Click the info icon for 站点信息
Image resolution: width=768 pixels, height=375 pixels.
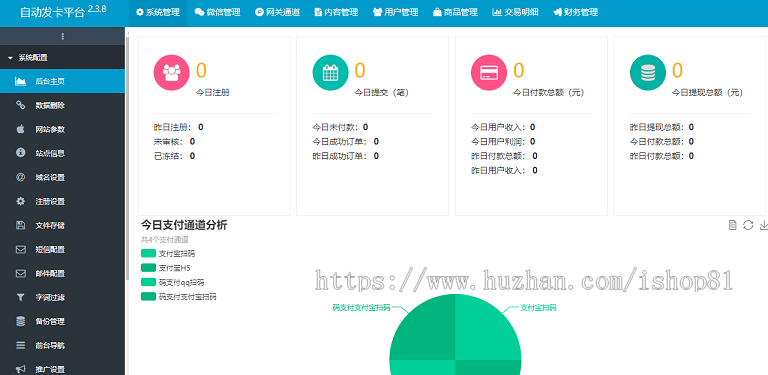click(21, 153)
